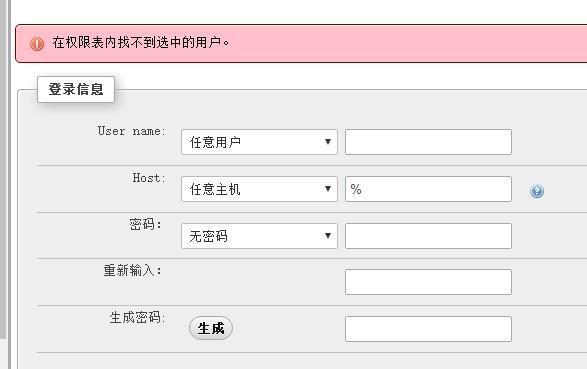This screenshot has width=587, height=369.
Task: Click the Host: label
Action: point(149,178)
